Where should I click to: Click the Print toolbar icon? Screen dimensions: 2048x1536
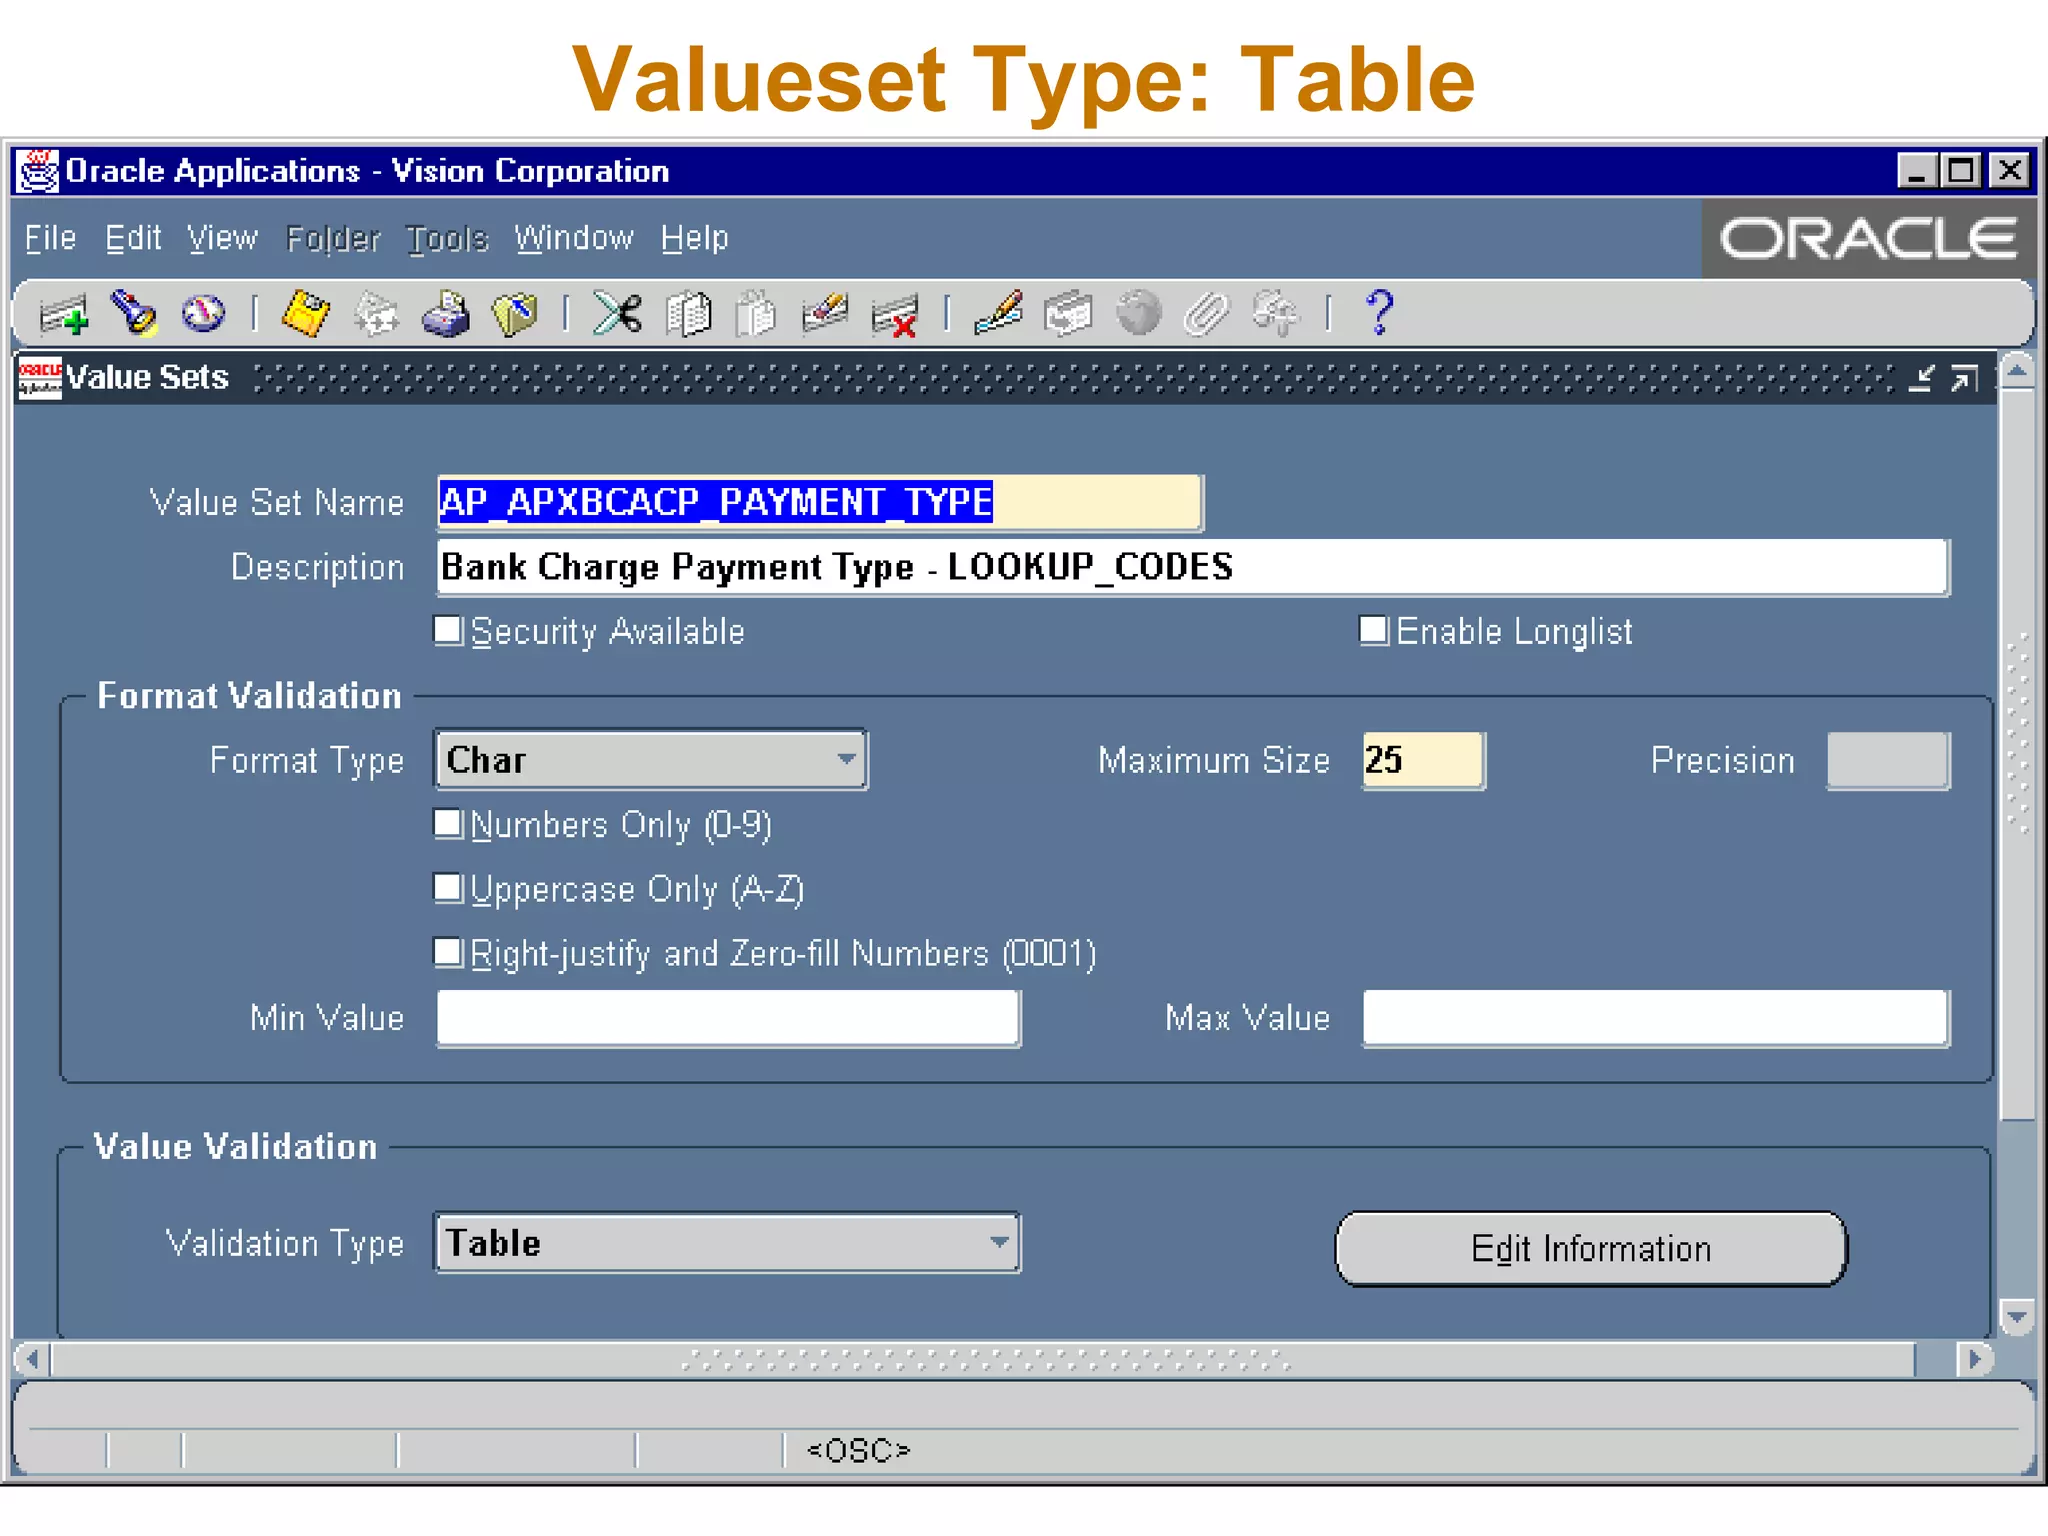(x=445, y=314)
